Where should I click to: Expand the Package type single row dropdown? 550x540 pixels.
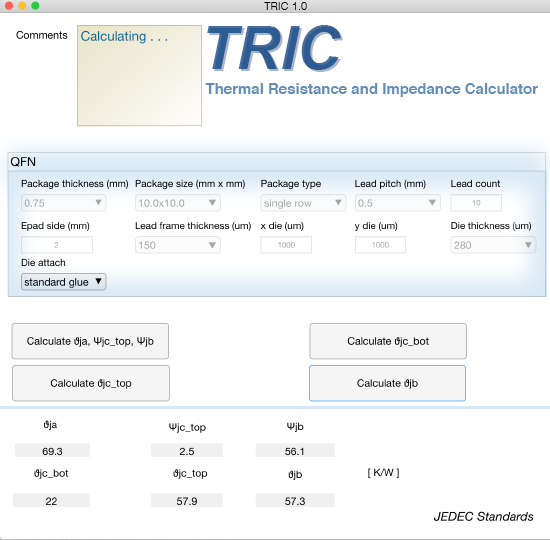(303, 203)
